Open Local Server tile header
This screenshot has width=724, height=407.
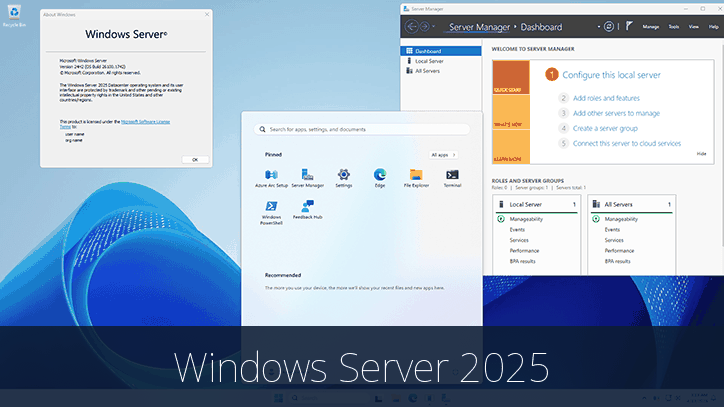pos(537,204)
